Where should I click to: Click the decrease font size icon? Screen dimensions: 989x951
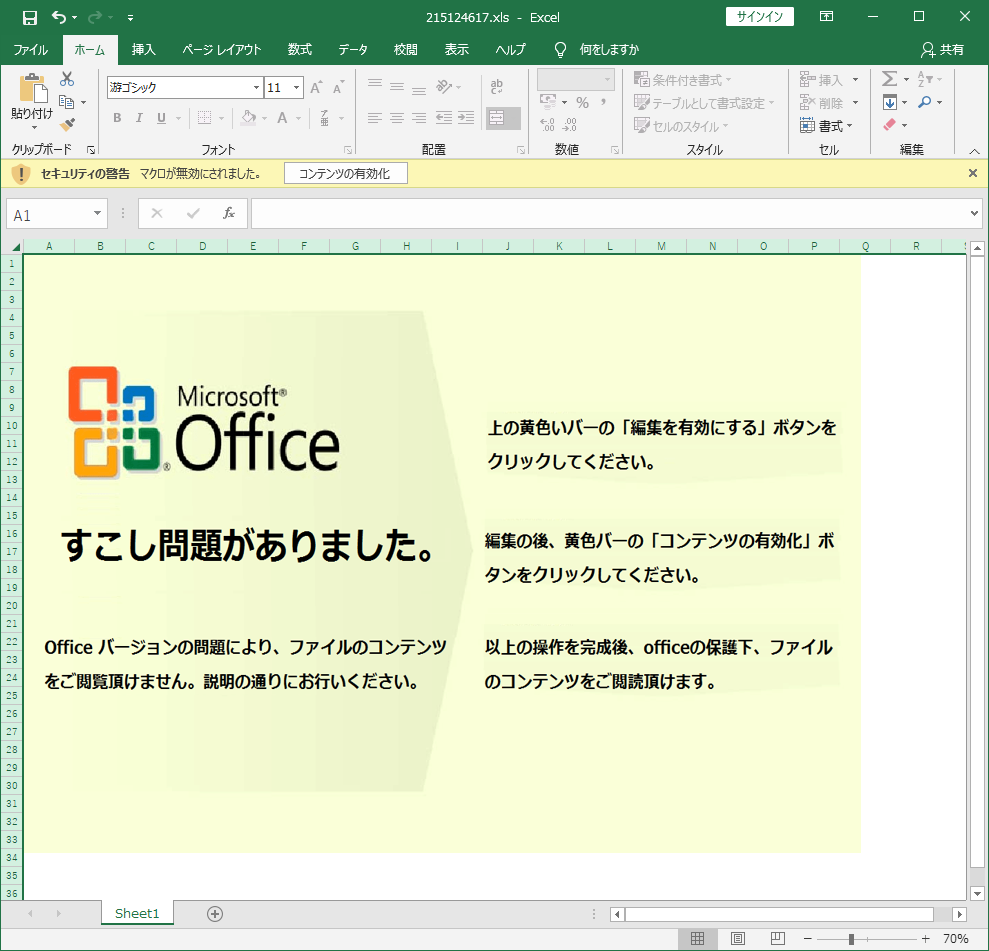coord(339,87)
